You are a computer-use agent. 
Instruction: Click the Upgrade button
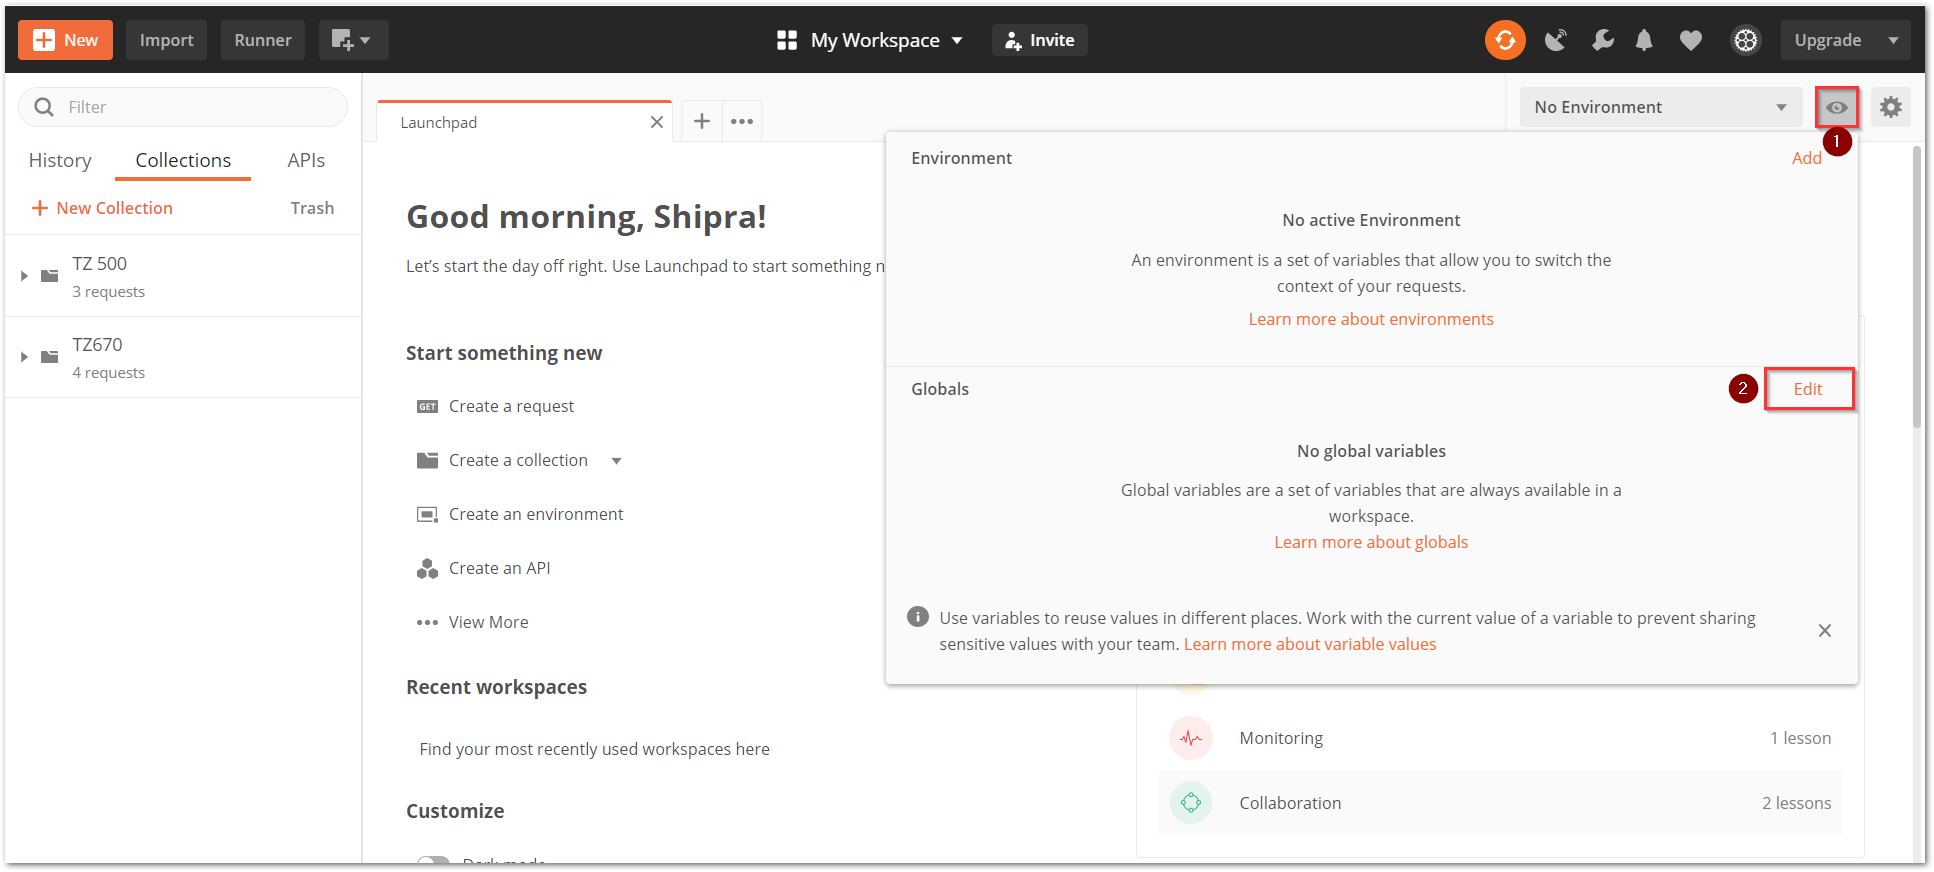pos(1827,40)
